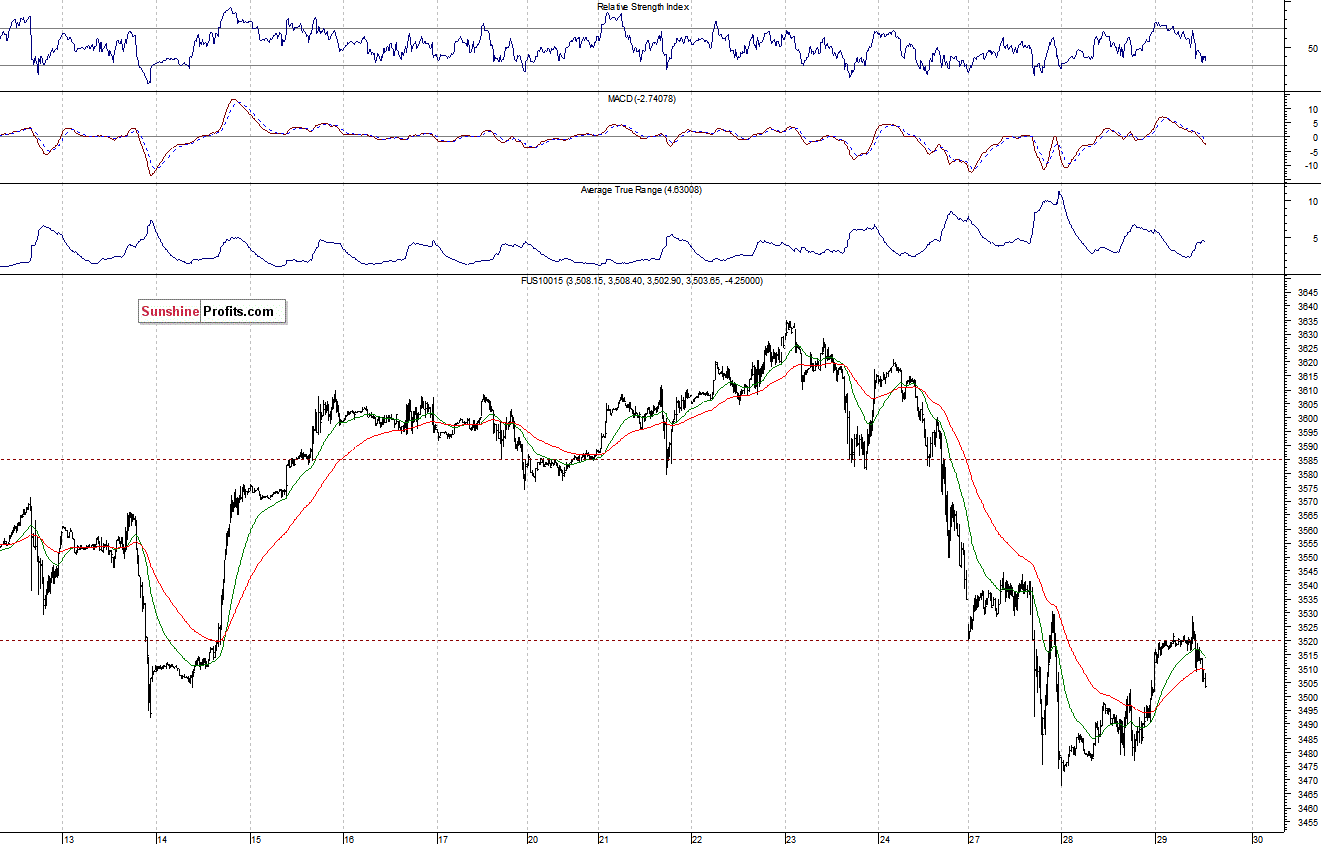Select date label 14 on time axis
This screenshot has height=844, width=1321.
click(x=164, y=838)
